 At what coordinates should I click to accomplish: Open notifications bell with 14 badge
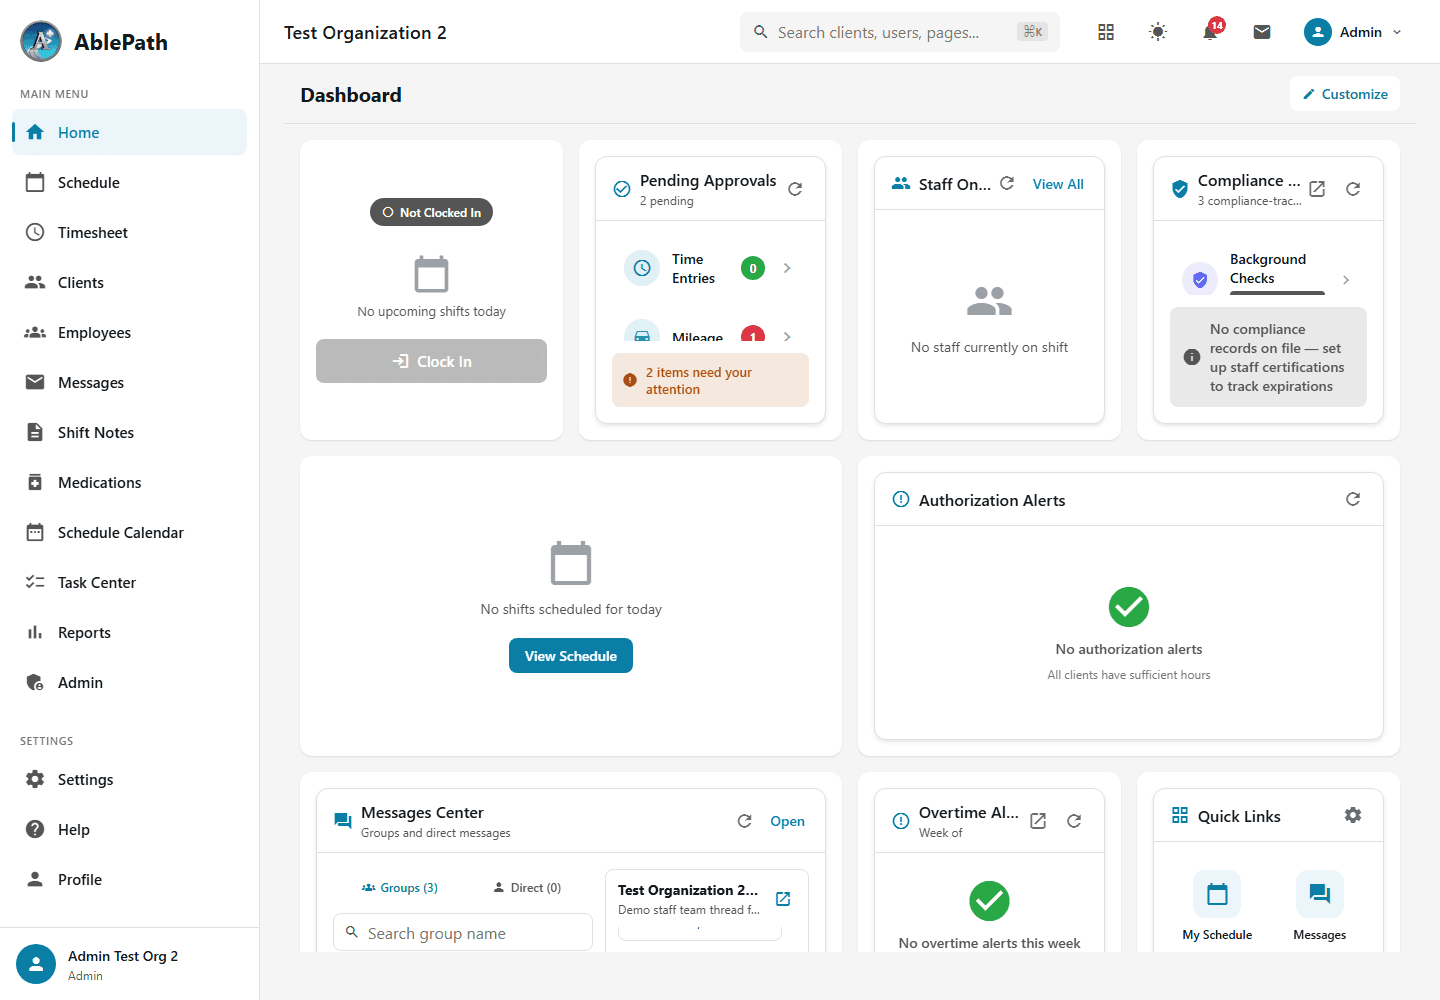click(1210, 32)
